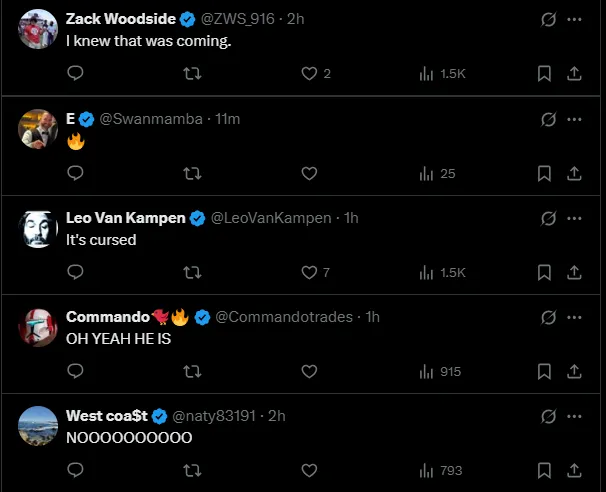Reply to the "OH YEAH HE IS" tweet
The width and height of the screenshot is (606, 492).
(x=75, y=371)
